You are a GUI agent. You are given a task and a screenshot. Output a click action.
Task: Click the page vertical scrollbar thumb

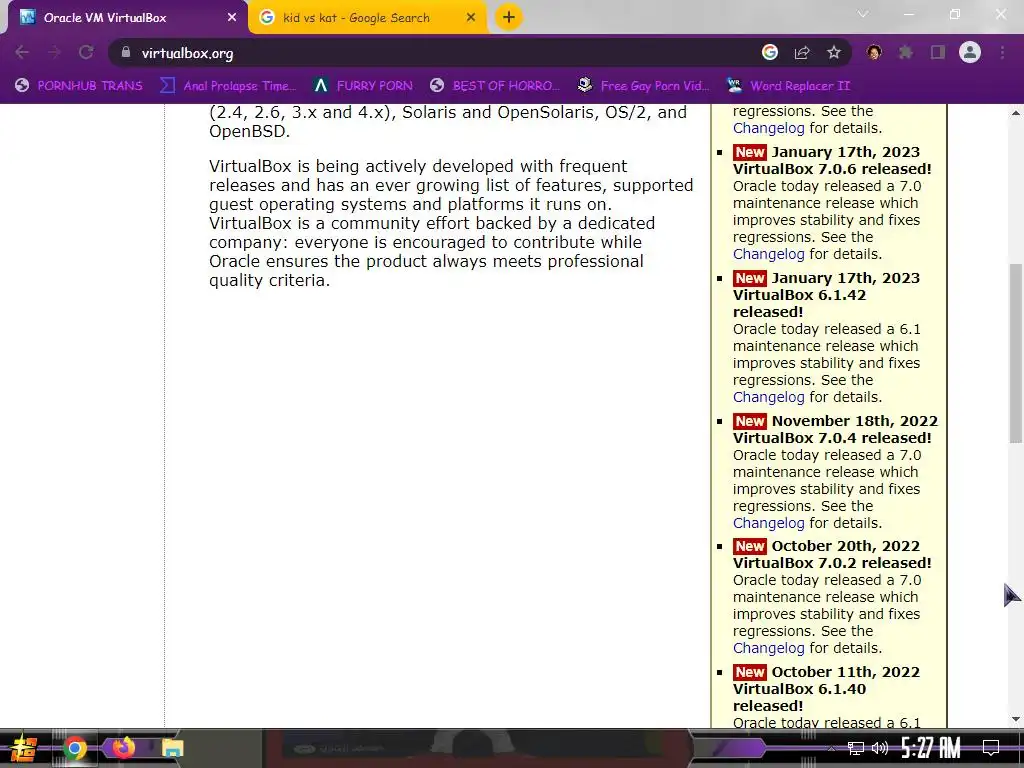coord(1016,353)
